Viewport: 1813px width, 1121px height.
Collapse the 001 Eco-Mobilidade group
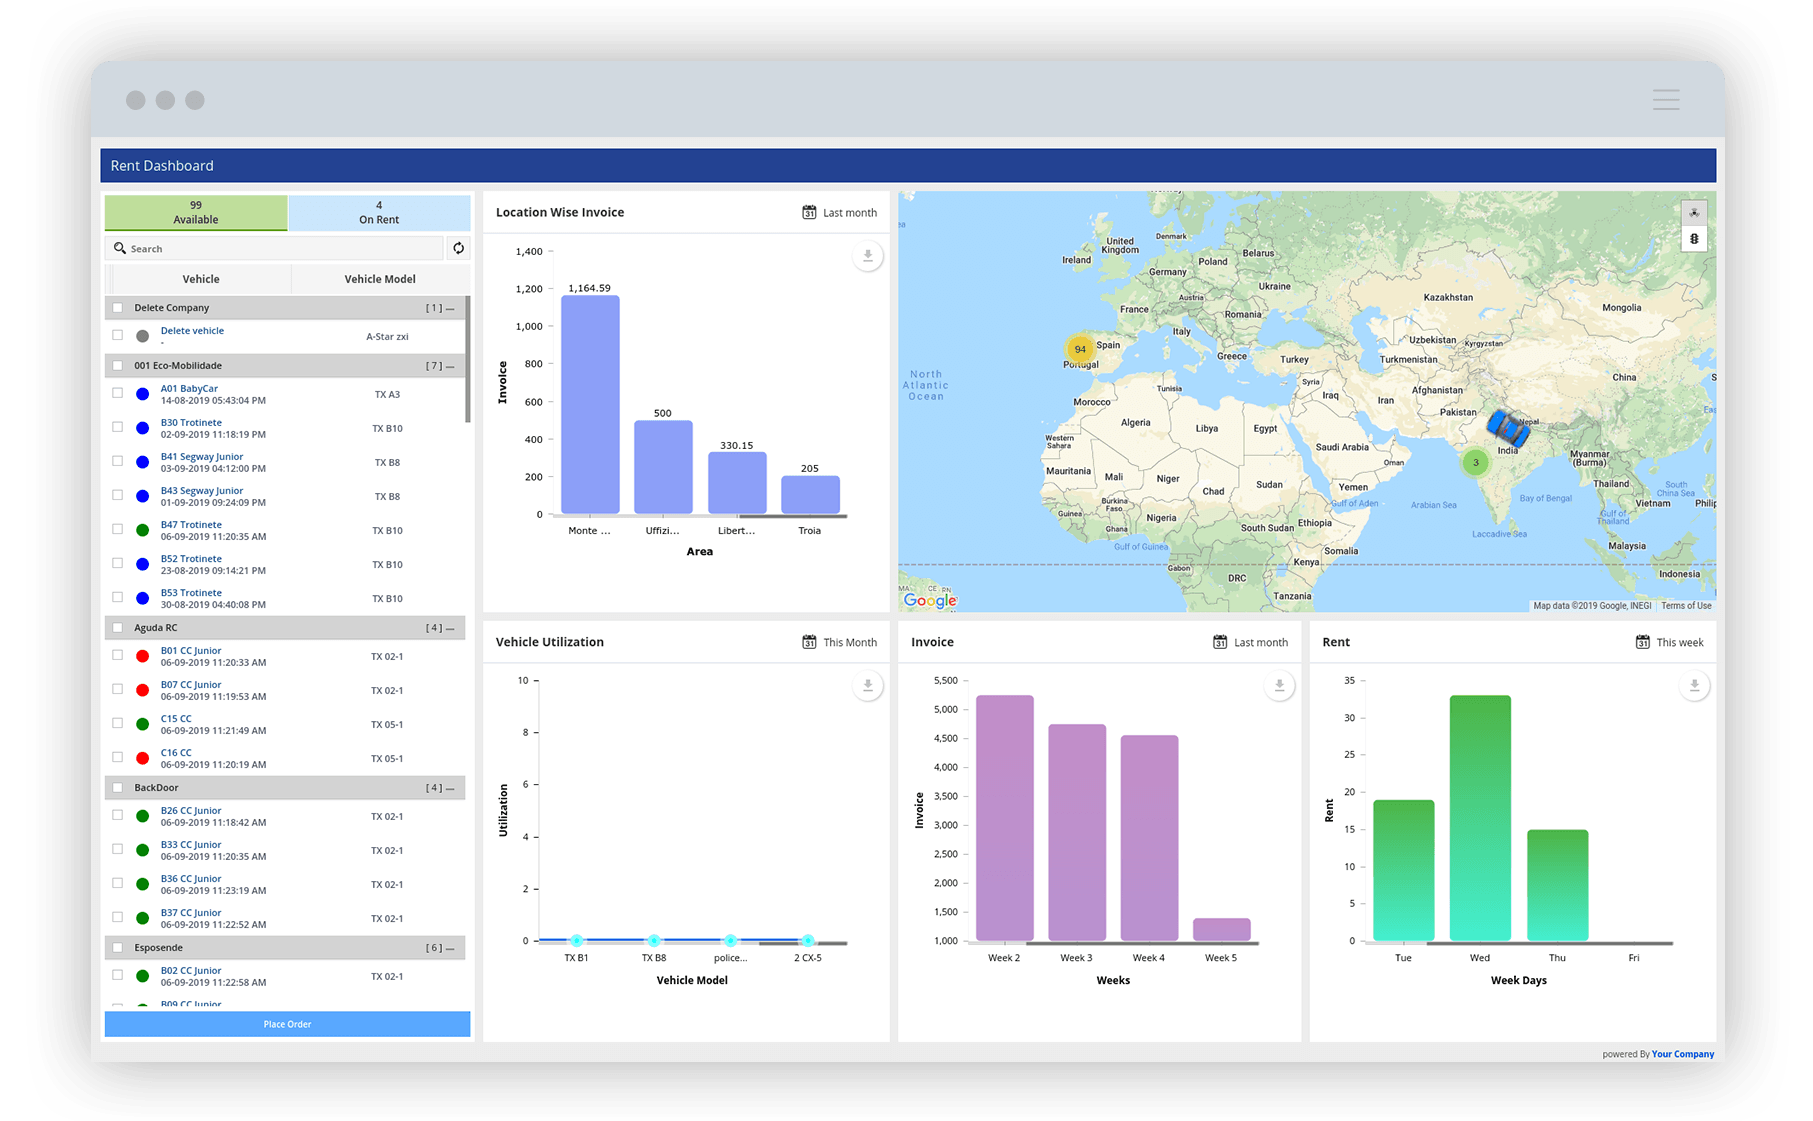(x=452, y=366)
